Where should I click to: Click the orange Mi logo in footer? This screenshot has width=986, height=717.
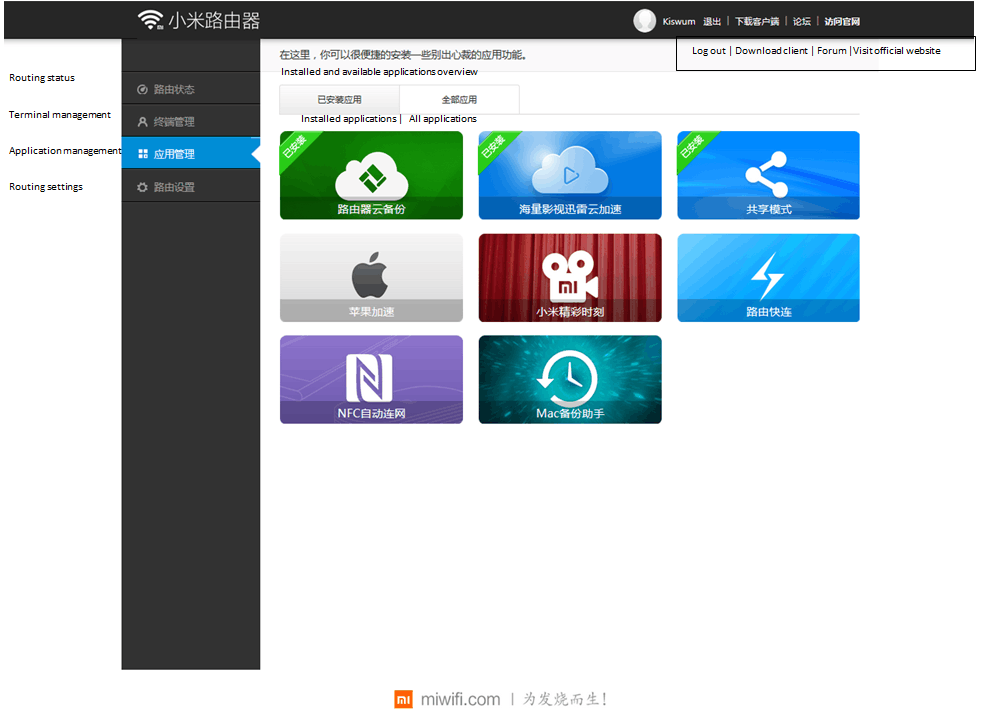tap(404, 699)
